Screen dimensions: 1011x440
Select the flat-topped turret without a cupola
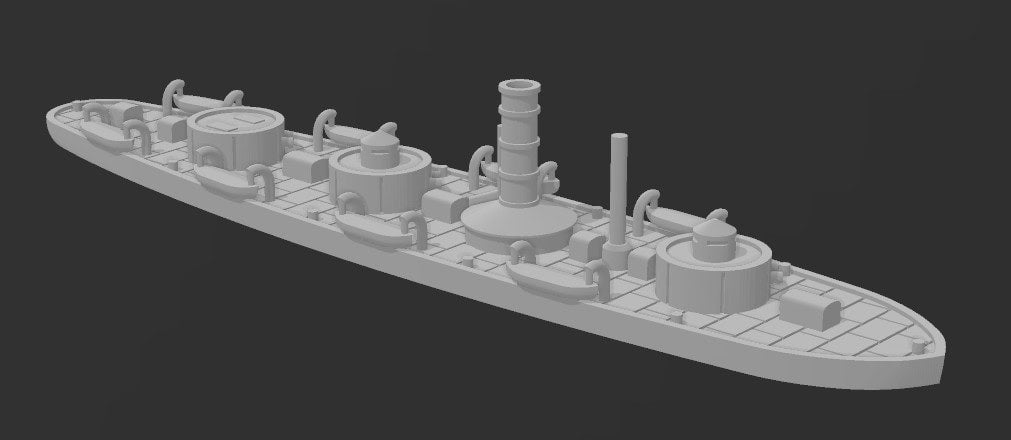(x=236, y=138)
